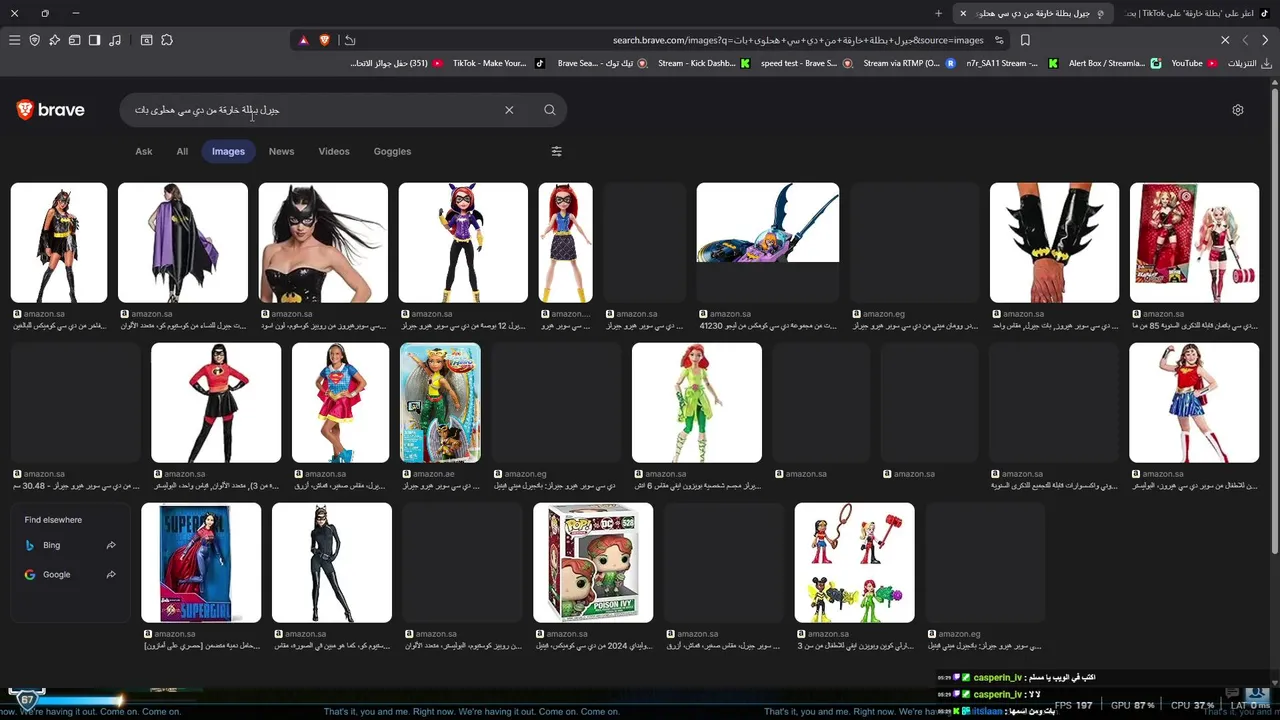Submit search with the magnifier icon
Screen dimensions: 1280x720
[x=550, y=110]
